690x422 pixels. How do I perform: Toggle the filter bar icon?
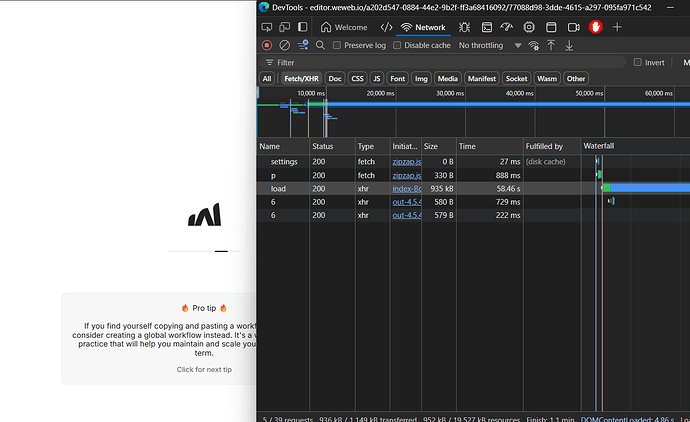click(303, 45)
